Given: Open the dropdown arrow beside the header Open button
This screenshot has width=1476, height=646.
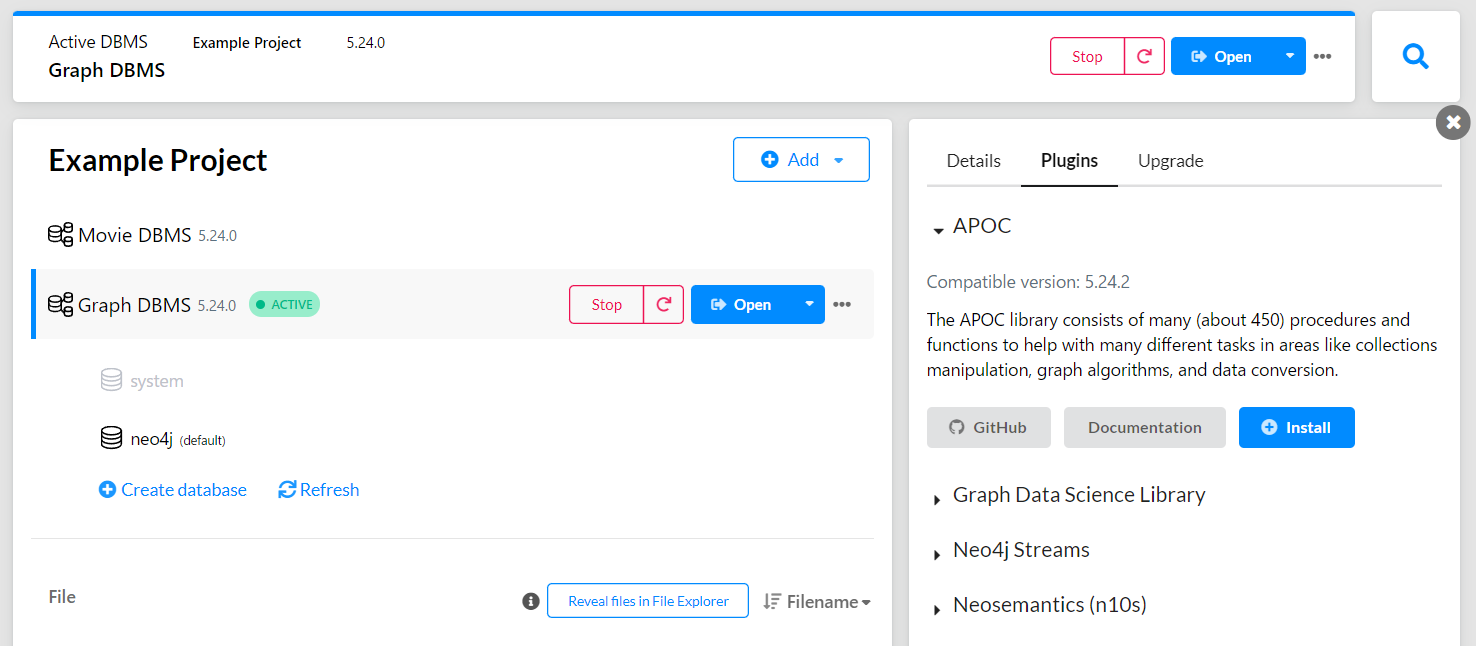Looking at the screenshot, I should point(1289,56).
